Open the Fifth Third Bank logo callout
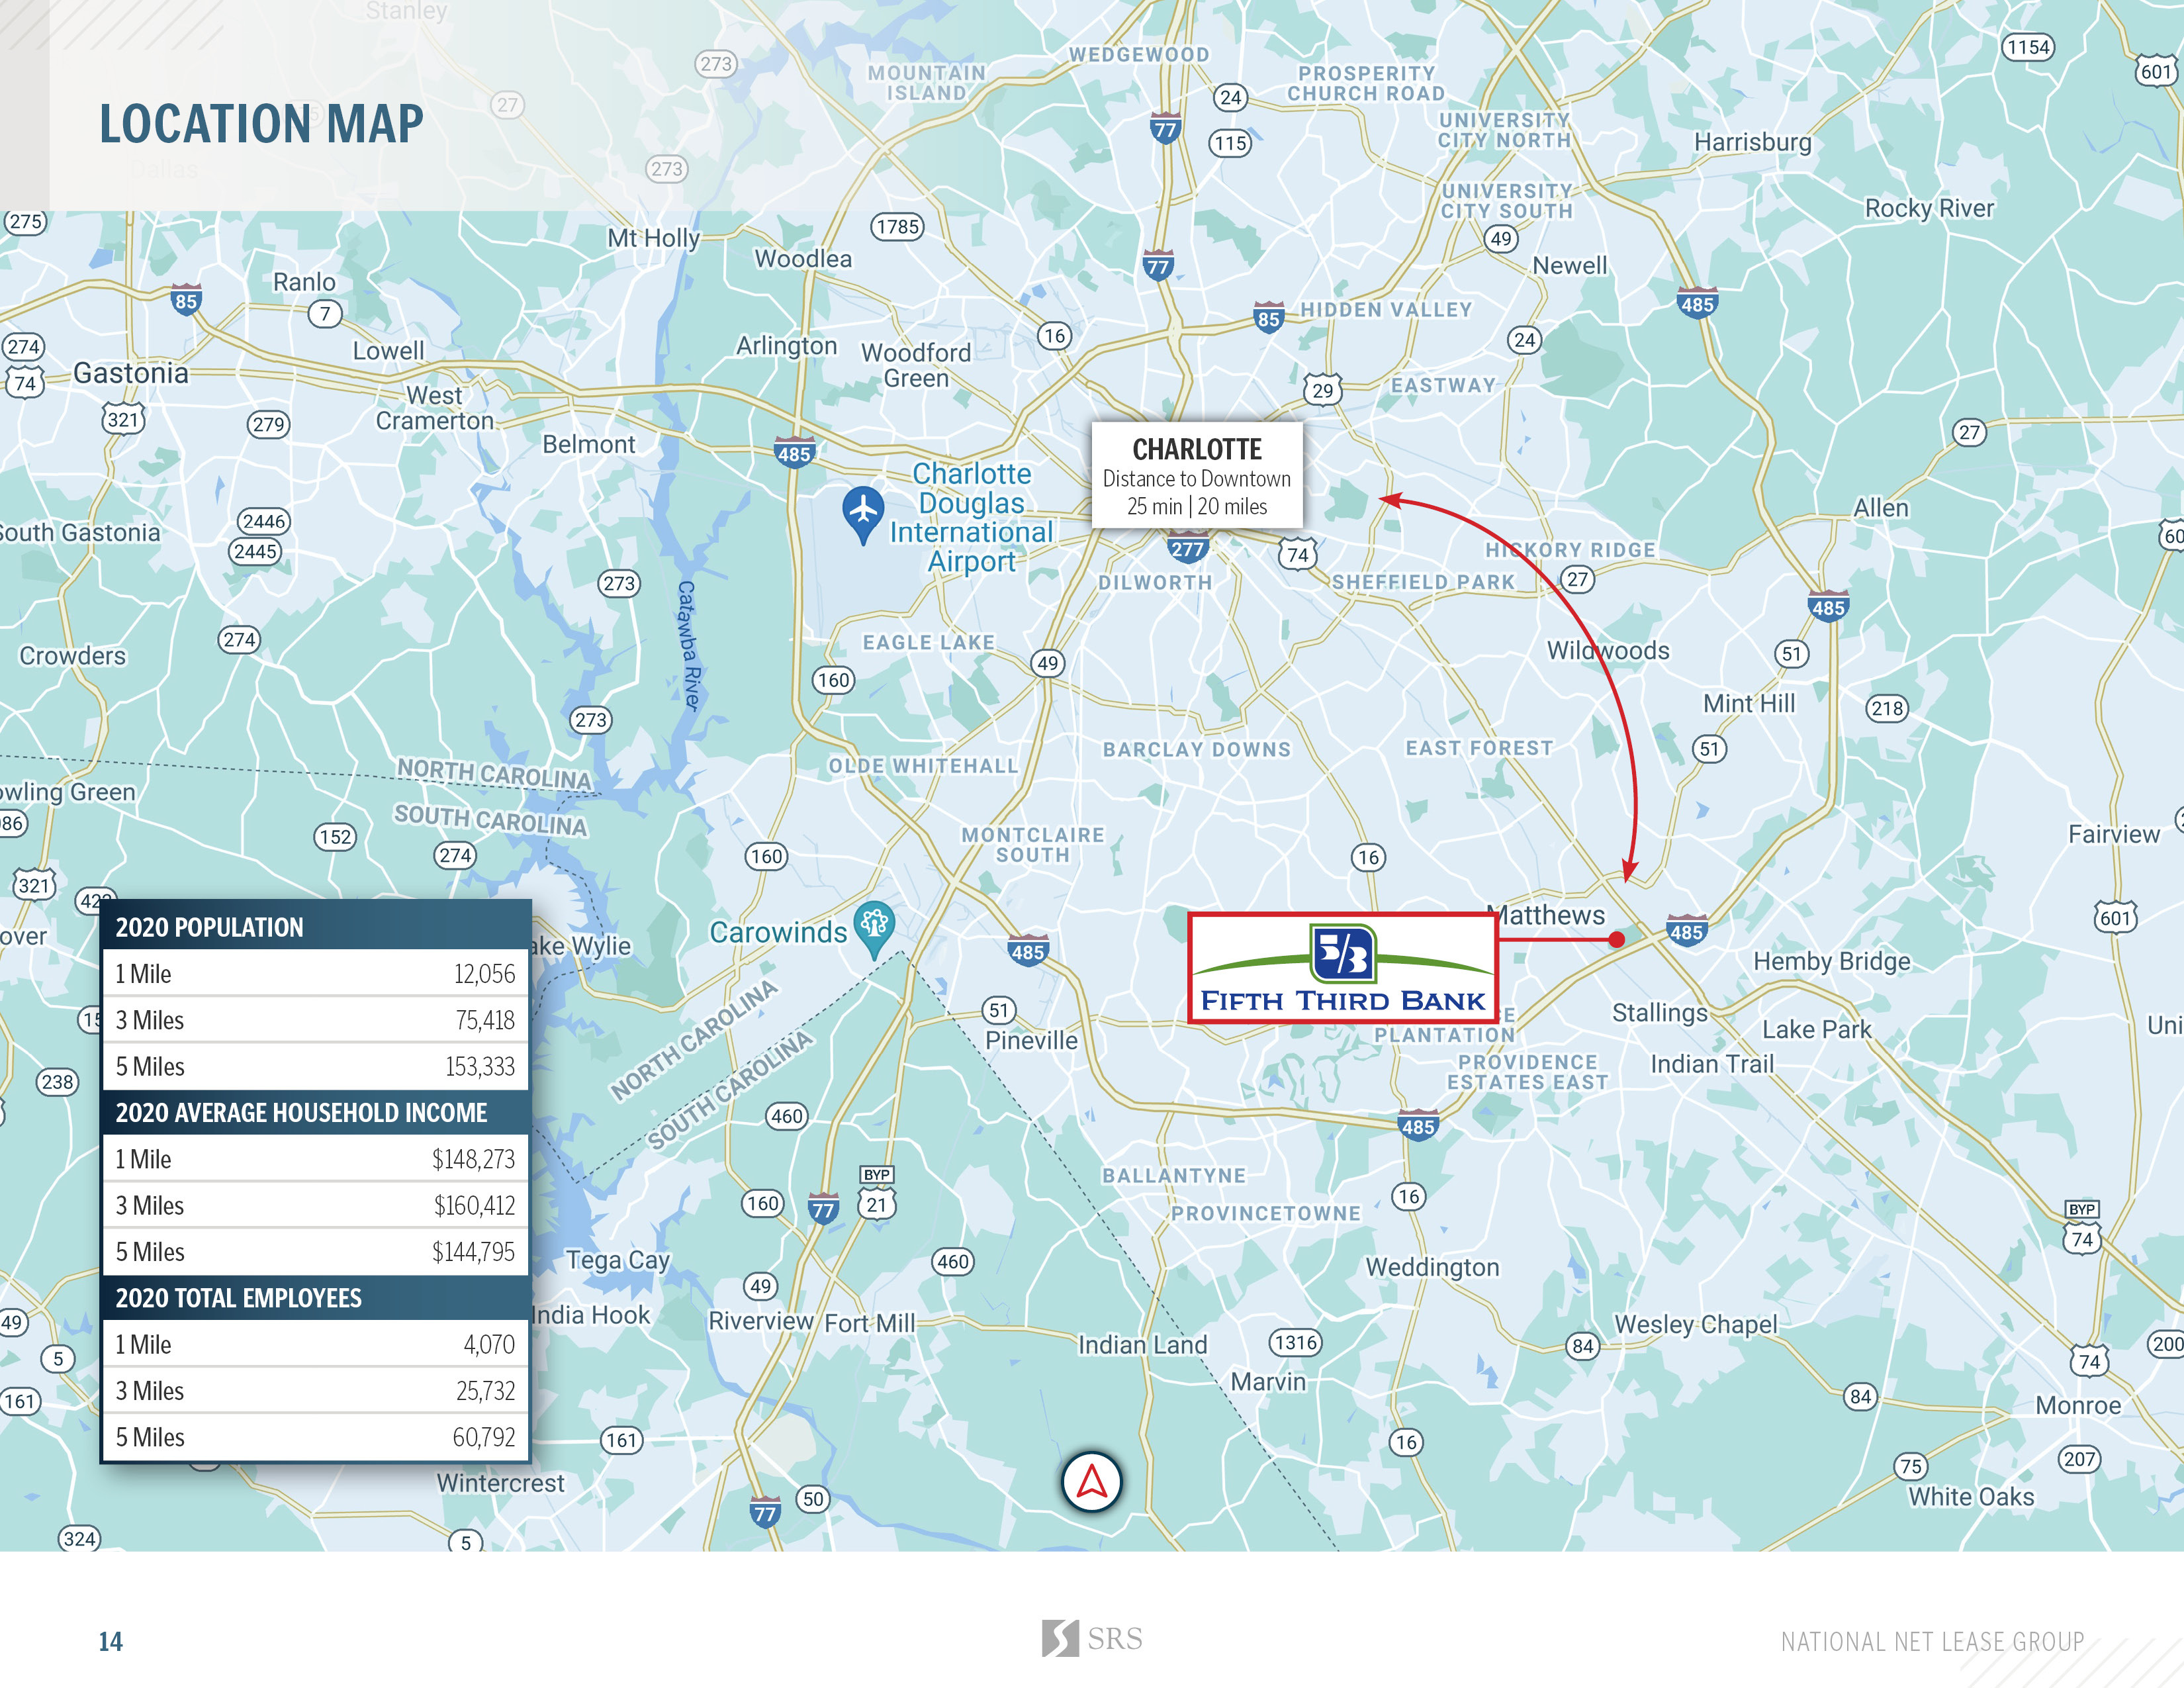The height and width of the screenshot is (1688, 2184). (1342, 967)
